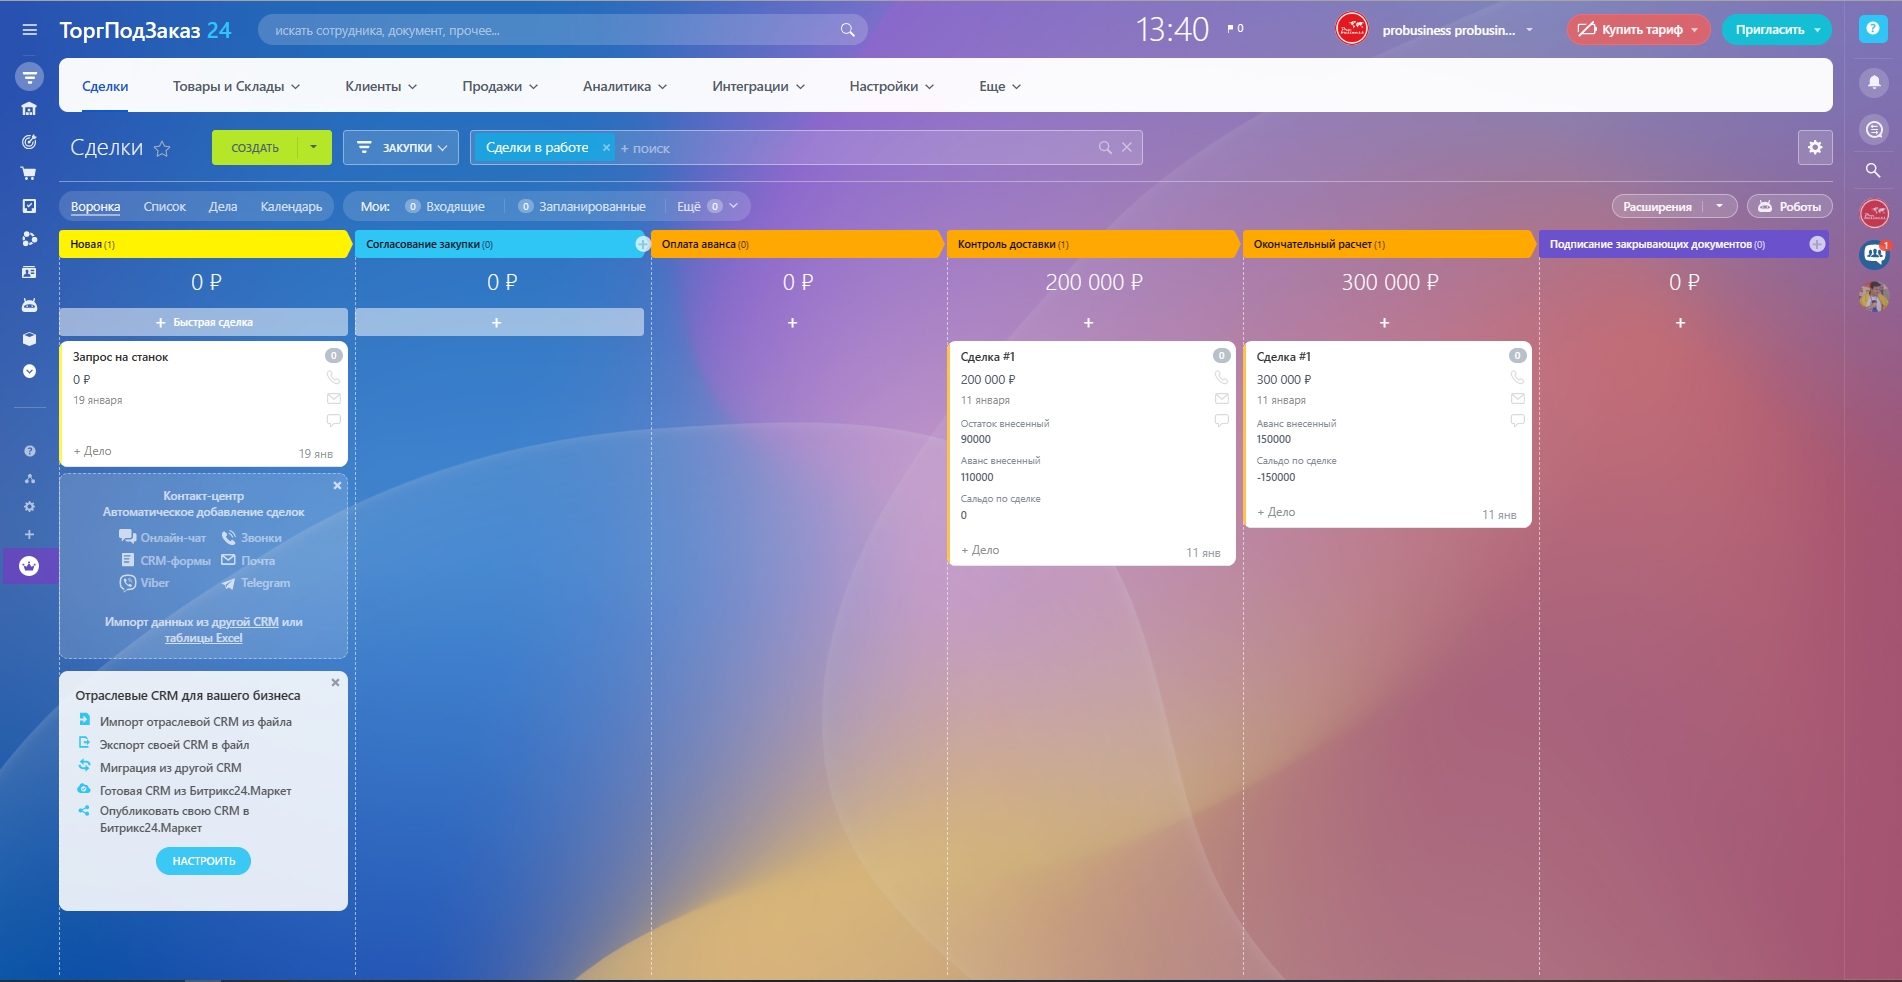Click the Быстрая сделка button
Screen dimensions: 1902x982
[x=204, y=322]
